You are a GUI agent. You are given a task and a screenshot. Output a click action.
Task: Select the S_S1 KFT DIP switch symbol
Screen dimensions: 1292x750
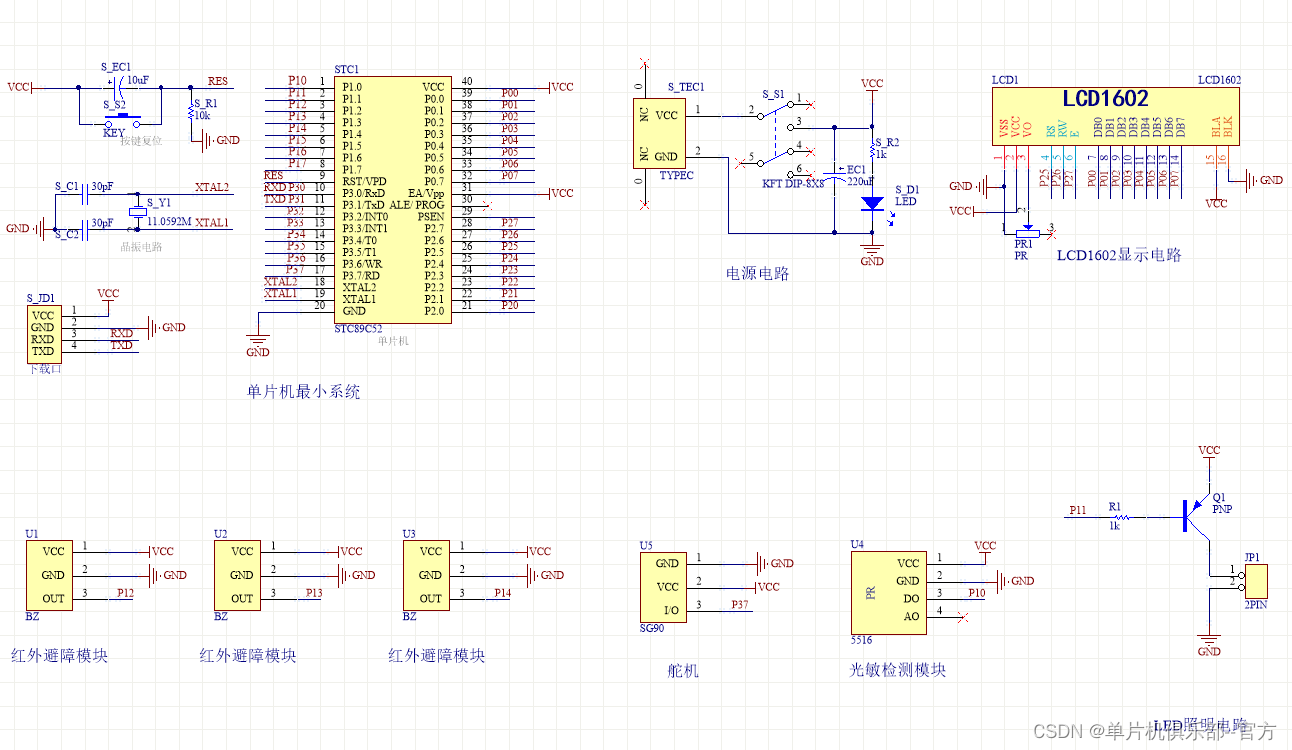pyautogui.click(x=775, y=136)
